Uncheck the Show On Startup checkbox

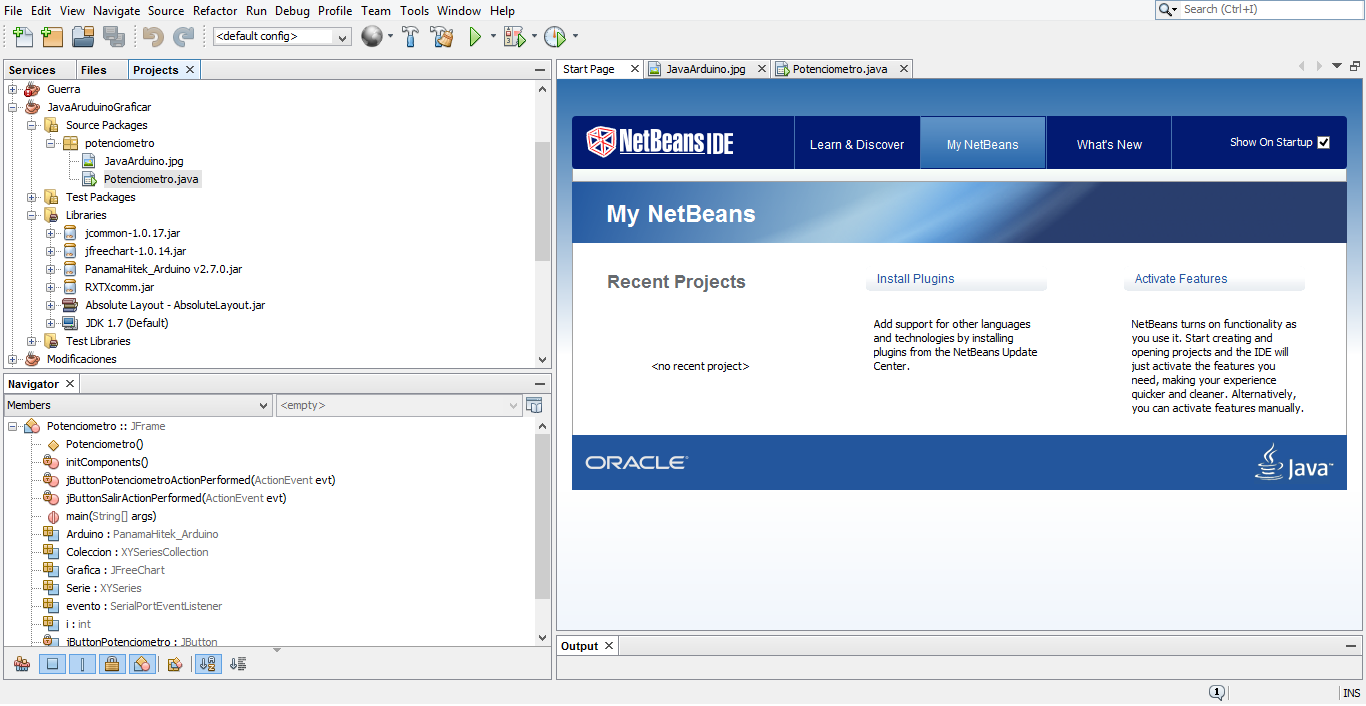(1324, 142)
